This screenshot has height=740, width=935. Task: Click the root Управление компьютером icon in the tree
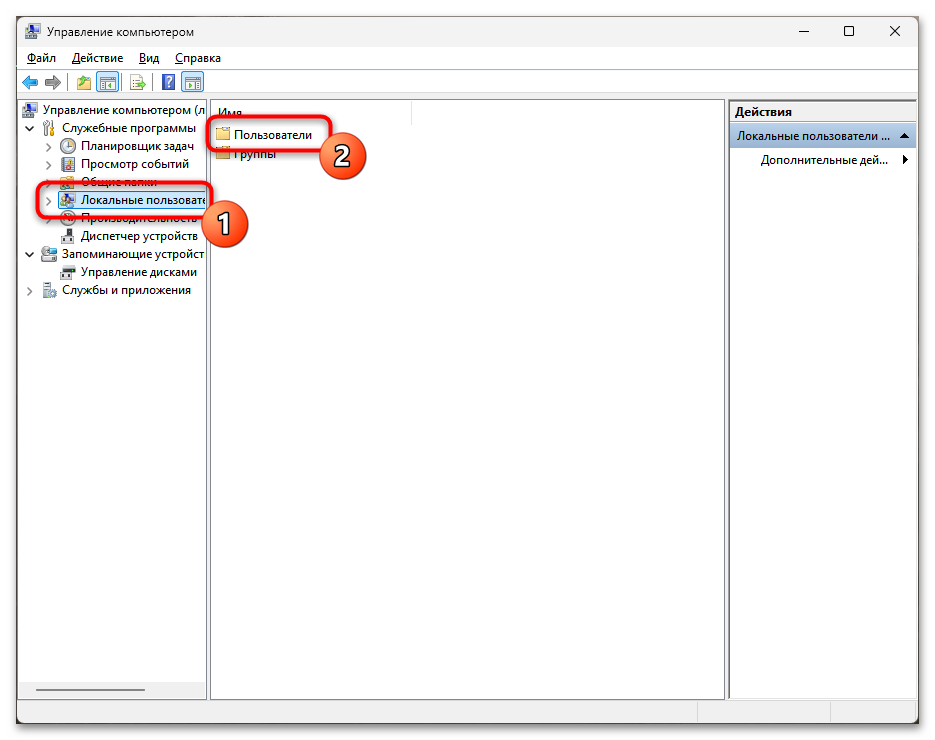point(30,110)
